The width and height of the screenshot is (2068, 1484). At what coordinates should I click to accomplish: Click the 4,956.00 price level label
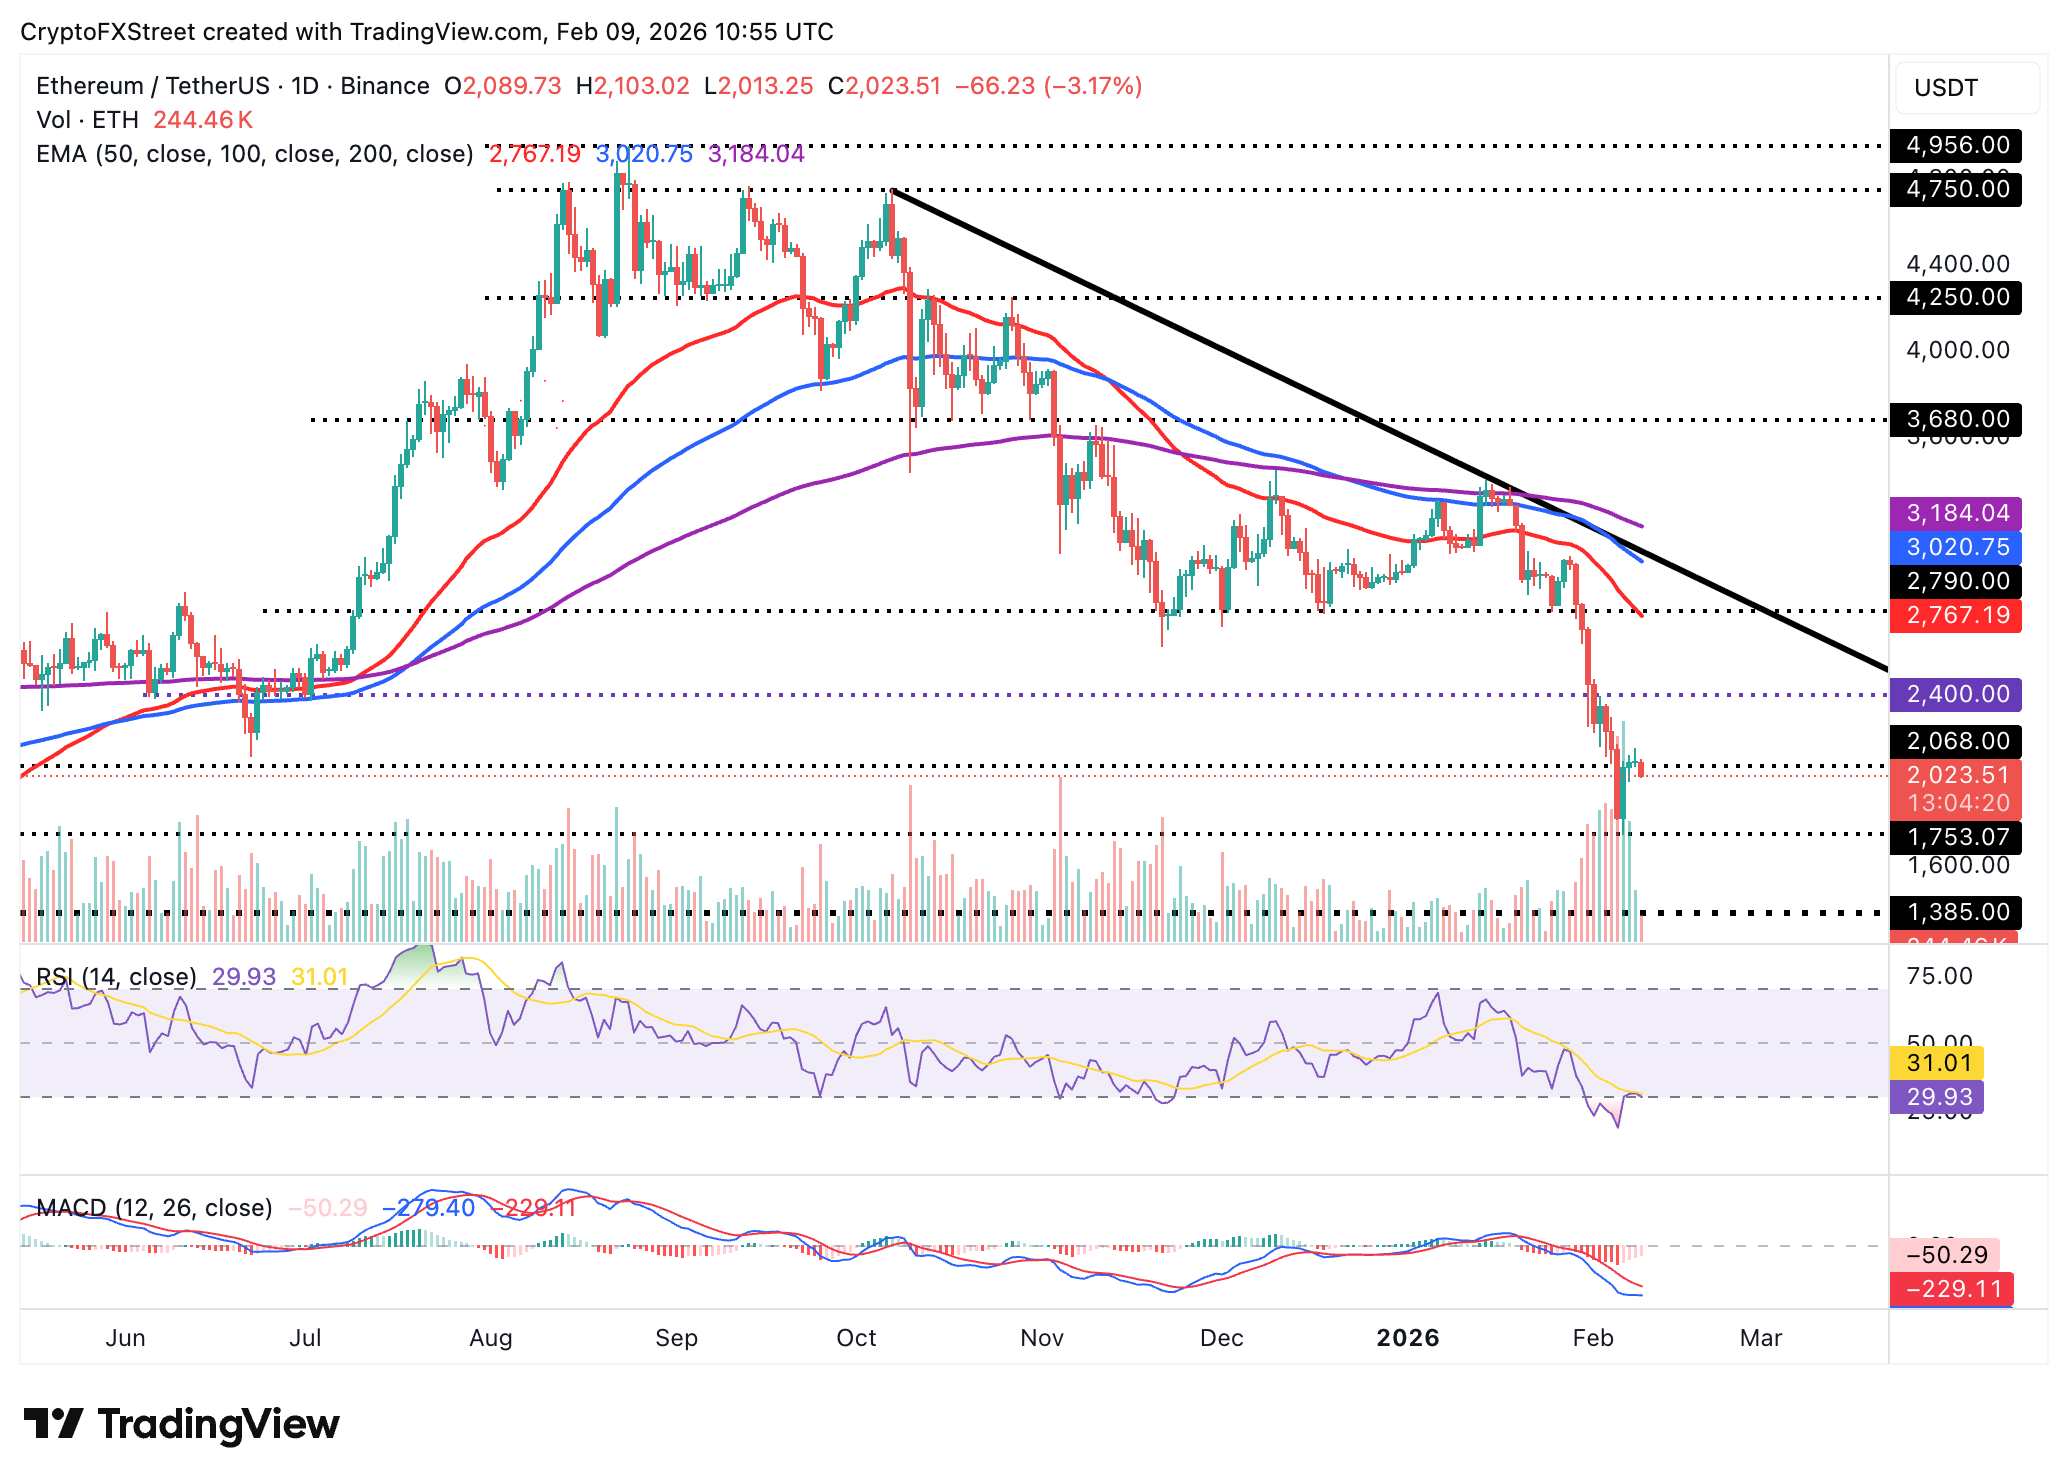pos(1955,145)
